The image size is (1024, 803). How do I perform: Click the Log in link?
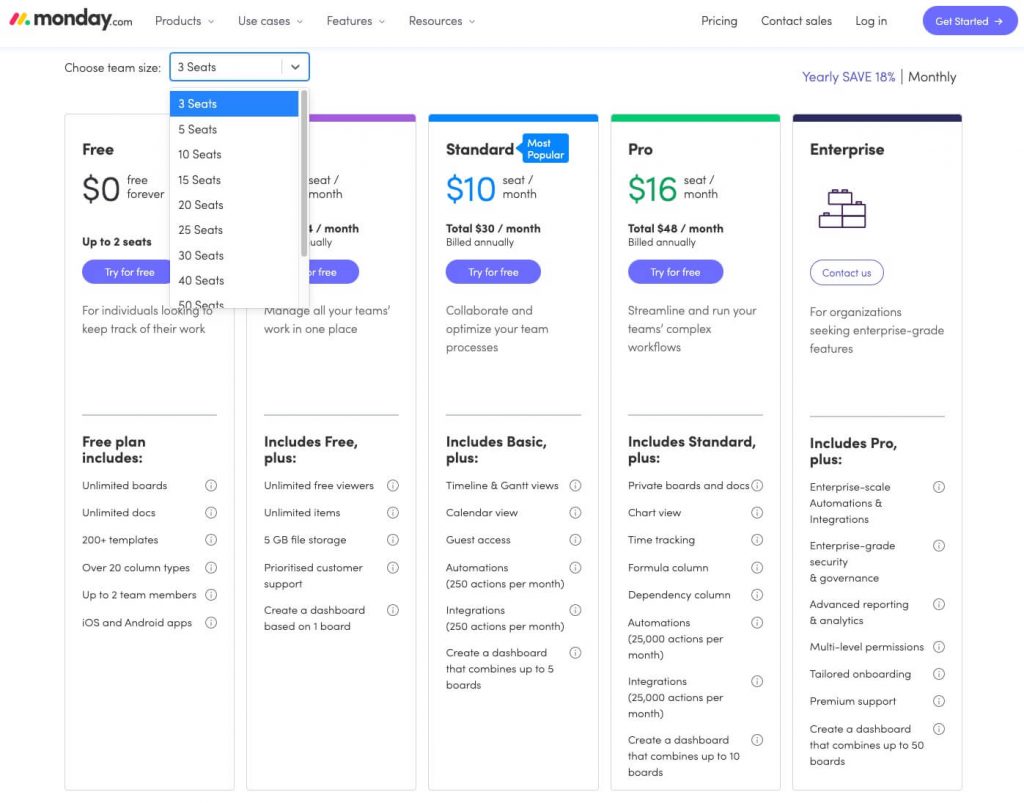(x=871, y=21)
